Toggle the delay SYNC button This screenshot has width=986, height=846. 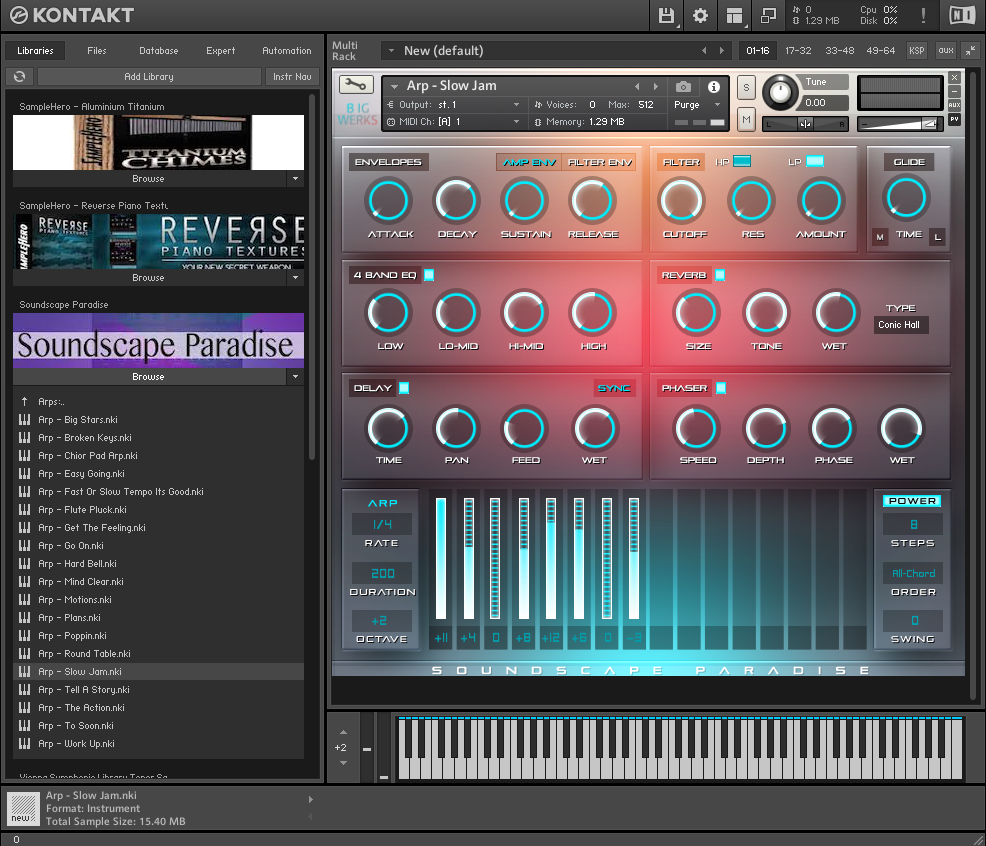click(614, 388)
